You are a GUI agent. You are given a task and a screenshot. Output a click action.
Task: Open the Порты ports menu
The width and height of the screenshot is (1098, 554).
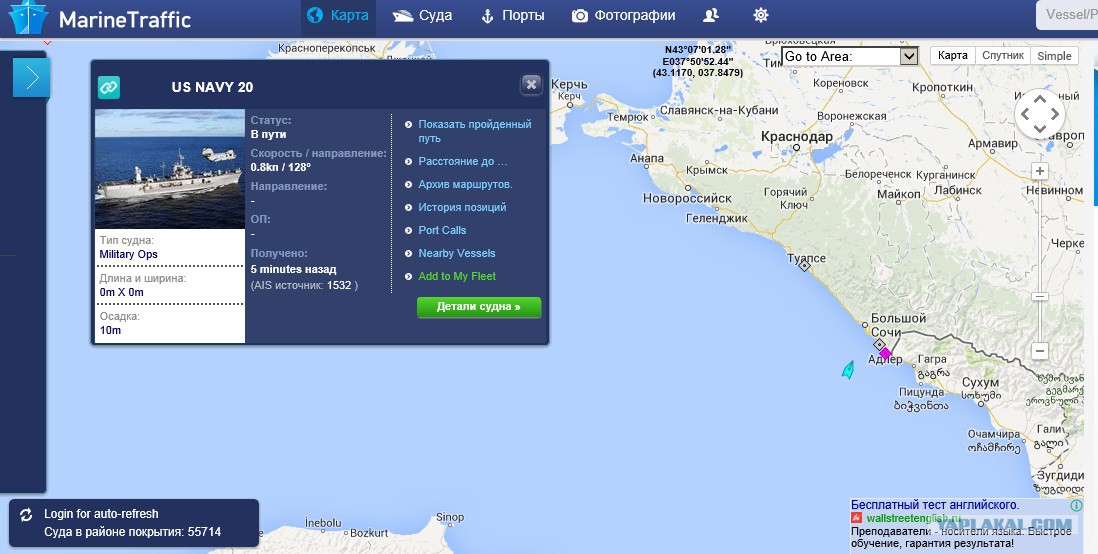click(513, 16)
